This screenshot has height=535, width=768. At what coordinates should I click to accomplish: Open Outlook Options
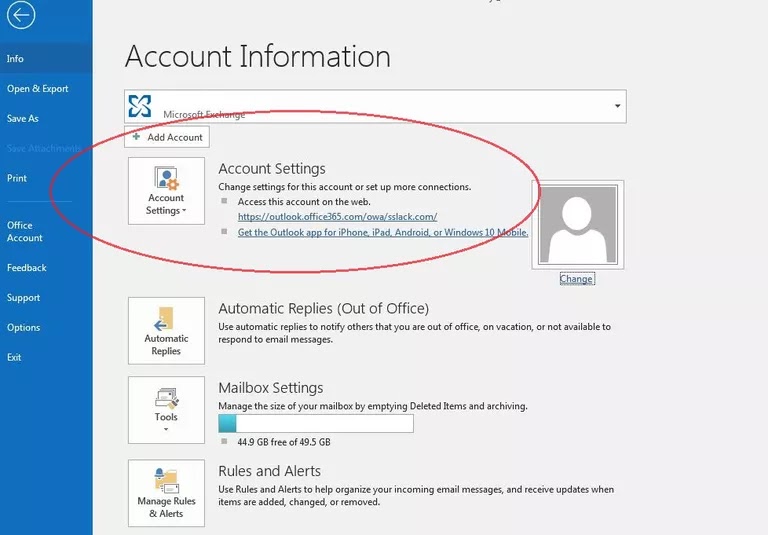[24, 328]
